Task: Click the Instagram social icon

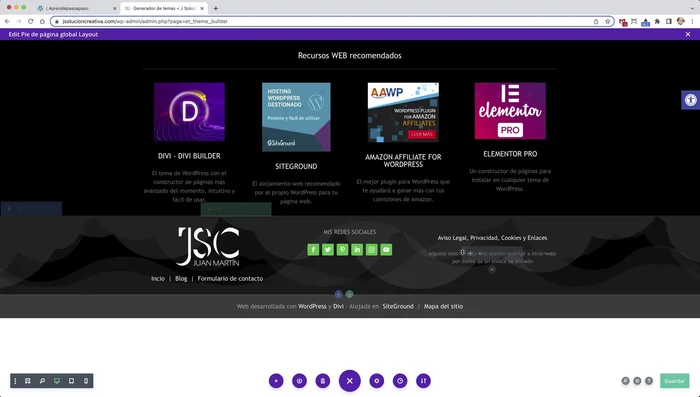Action: [x=371, y=250]
